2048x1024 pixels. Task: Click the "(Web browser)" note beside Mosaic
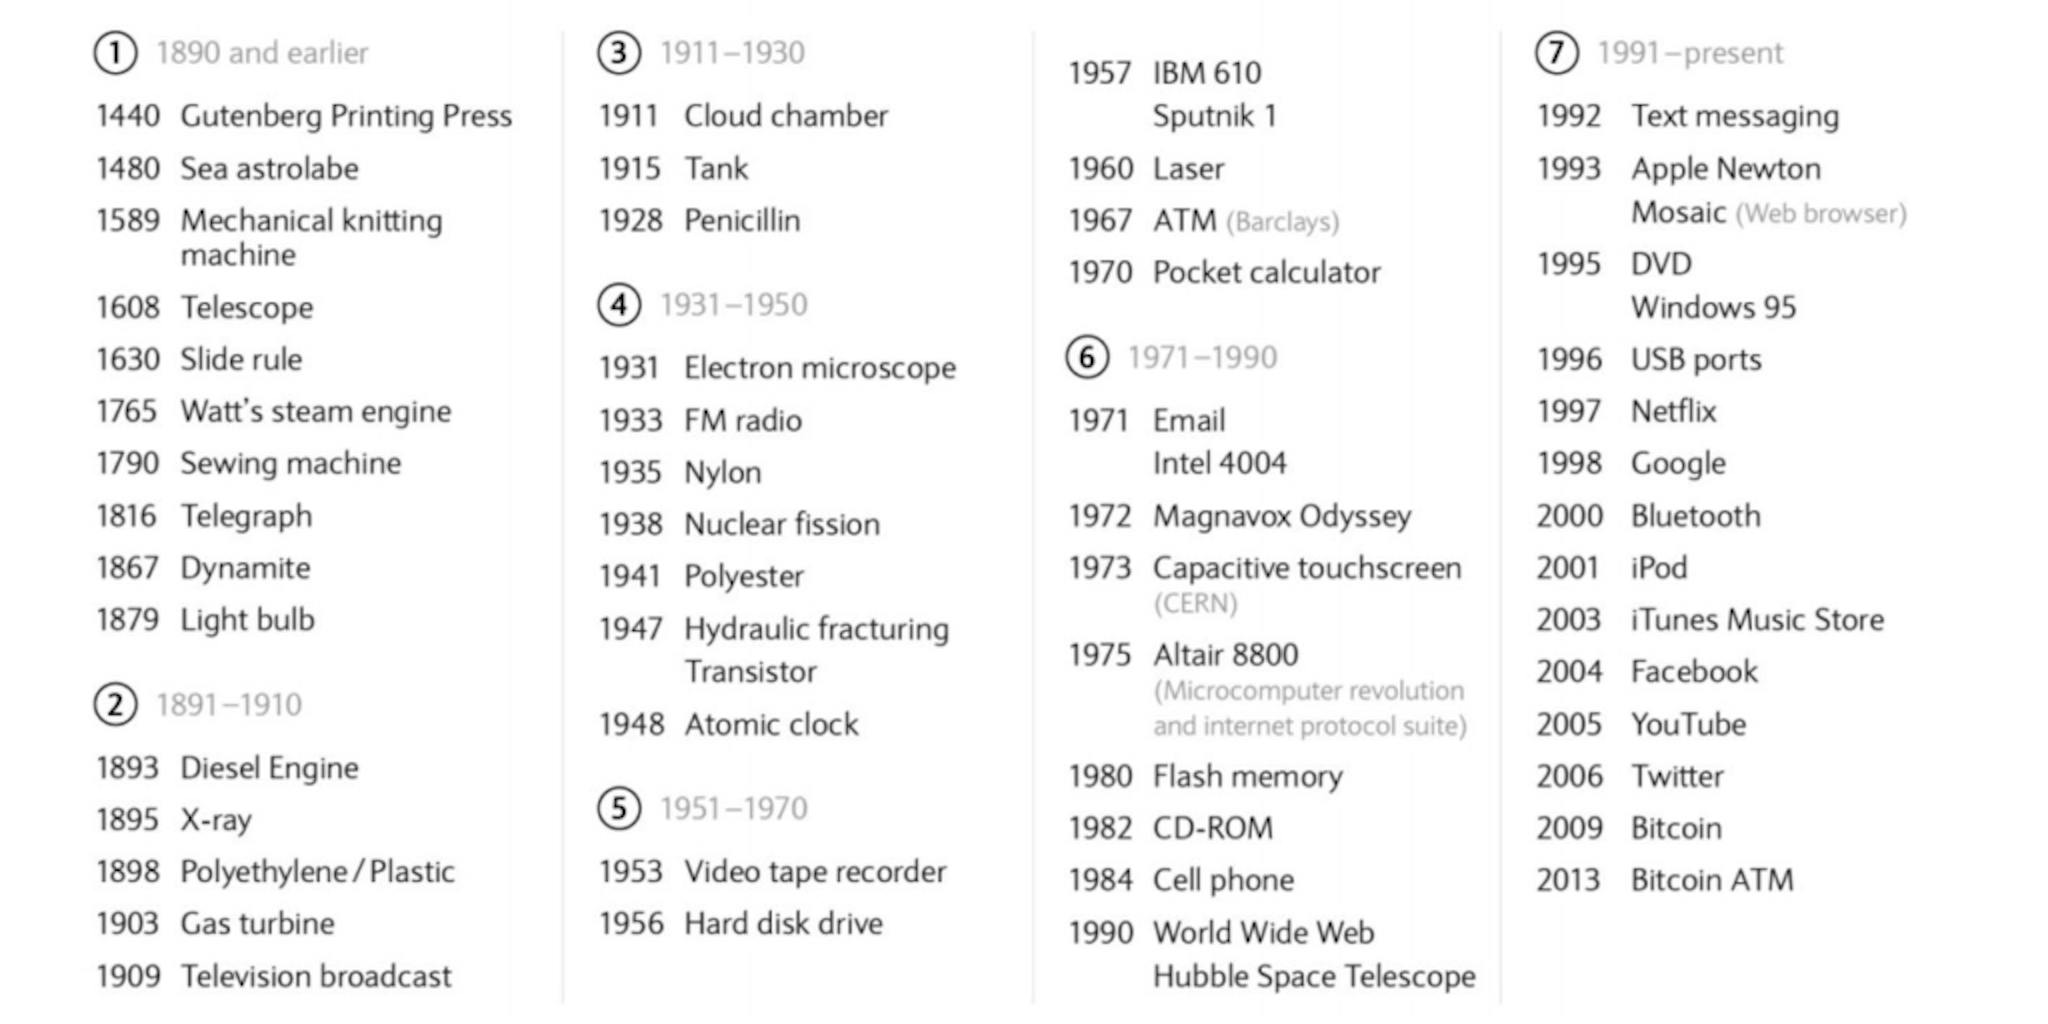tap(1821, 213)
